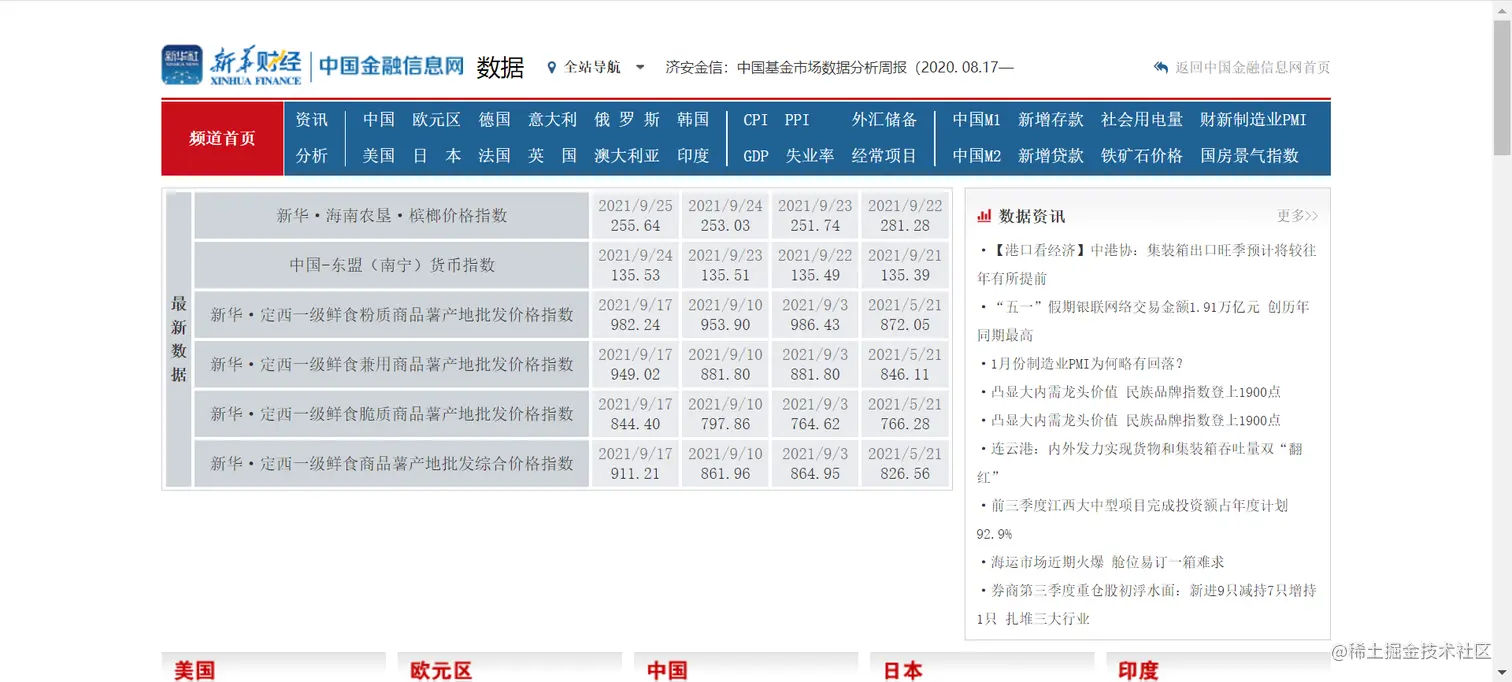
Task: Switch to the 美国 section tab below
Action: [x=196, y=671]
